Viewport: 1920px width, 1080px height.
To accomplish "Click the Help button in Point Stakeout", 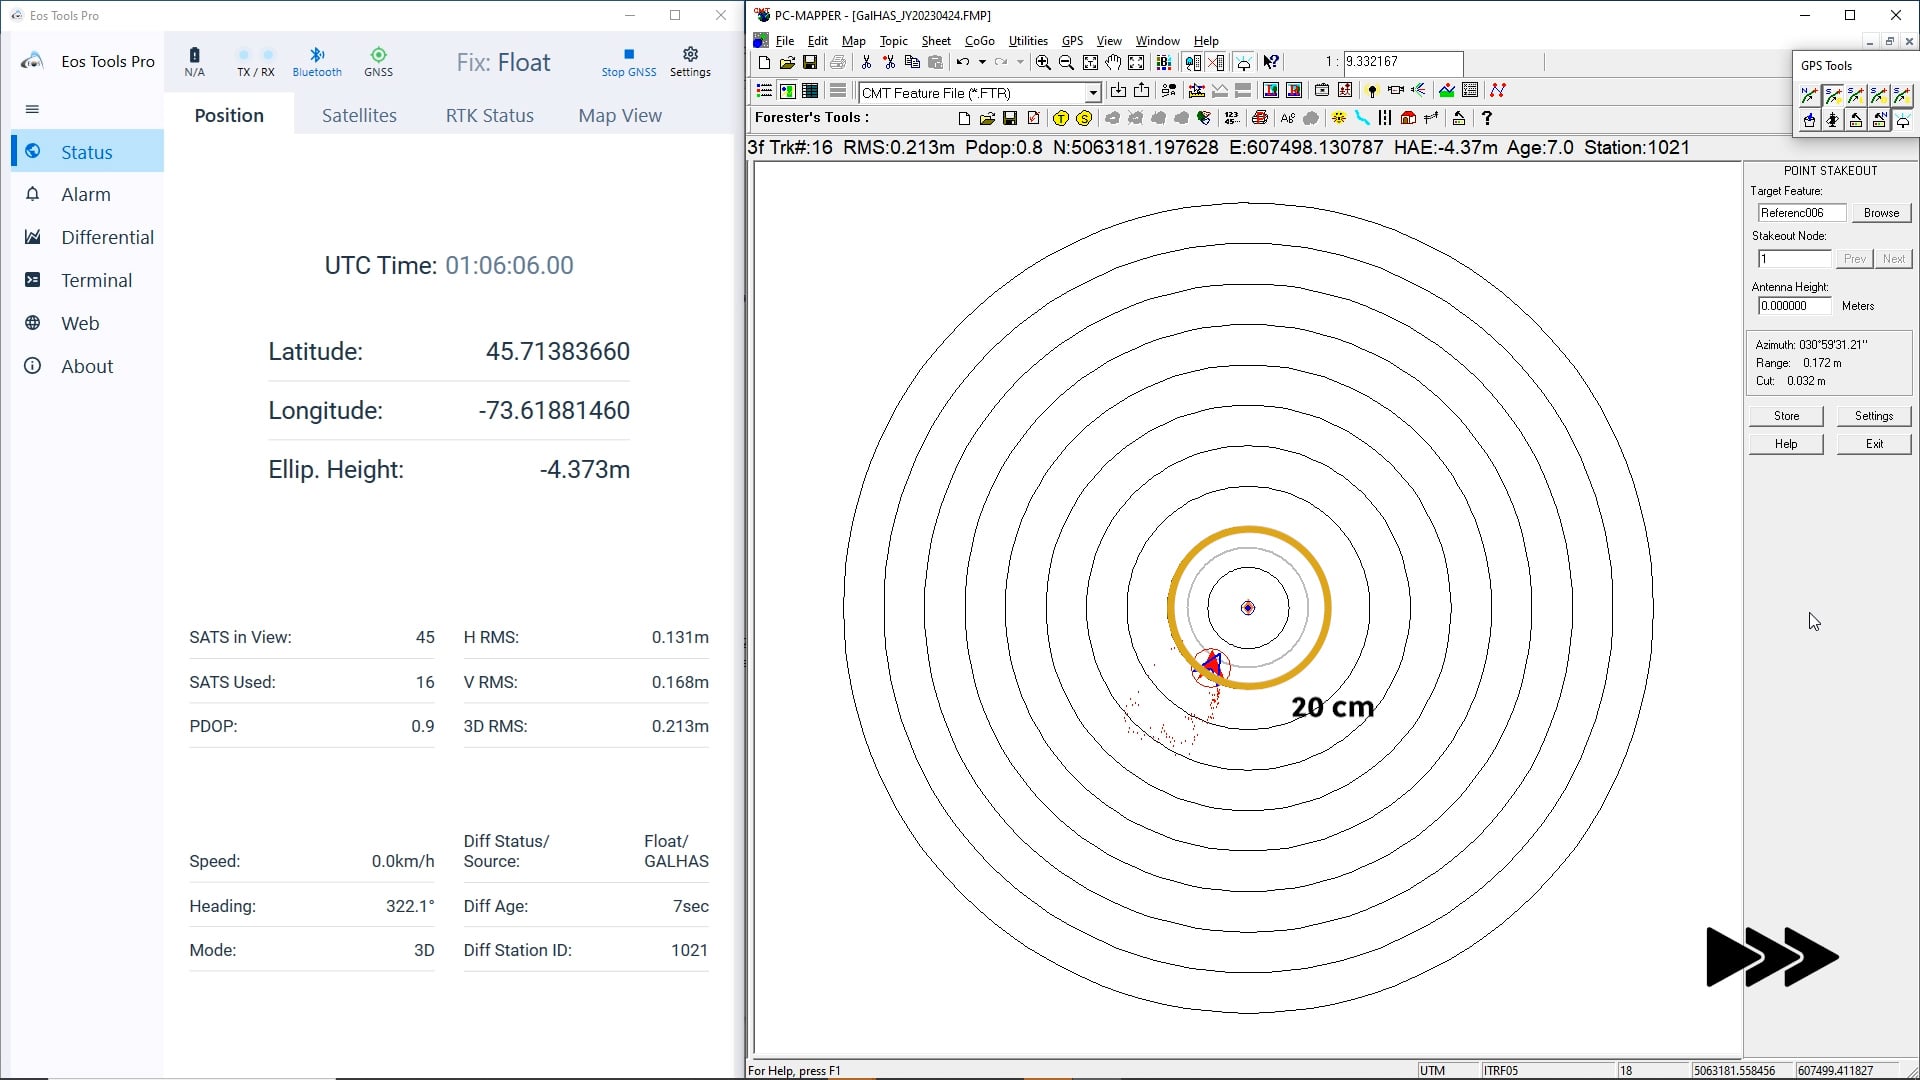I will coord(1787,443).
